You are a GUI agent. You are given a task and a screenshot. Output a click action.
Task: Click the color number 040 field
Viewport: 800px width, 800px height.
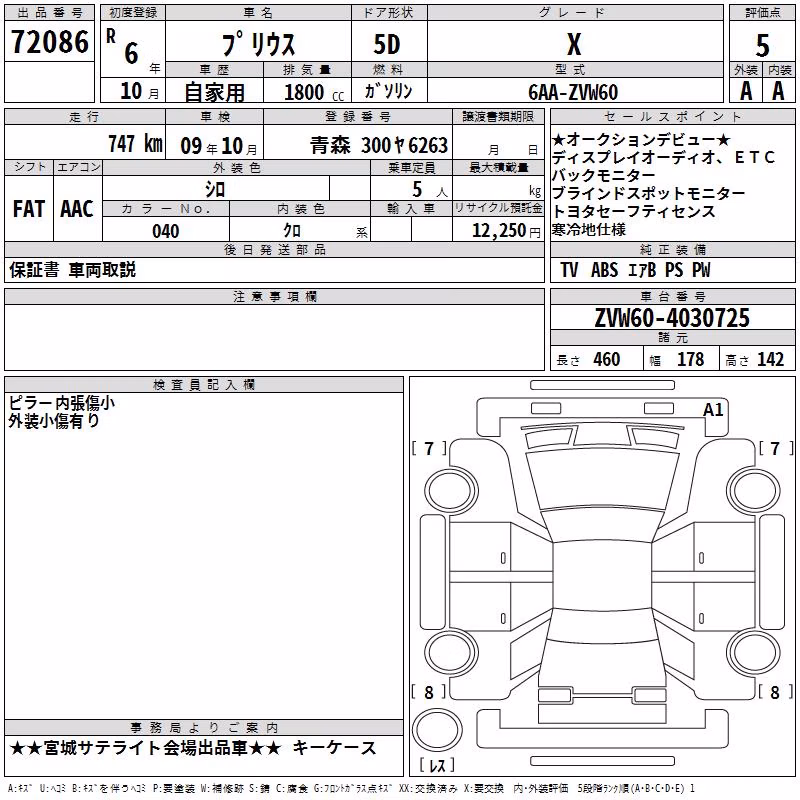click(x=166, y=231)
